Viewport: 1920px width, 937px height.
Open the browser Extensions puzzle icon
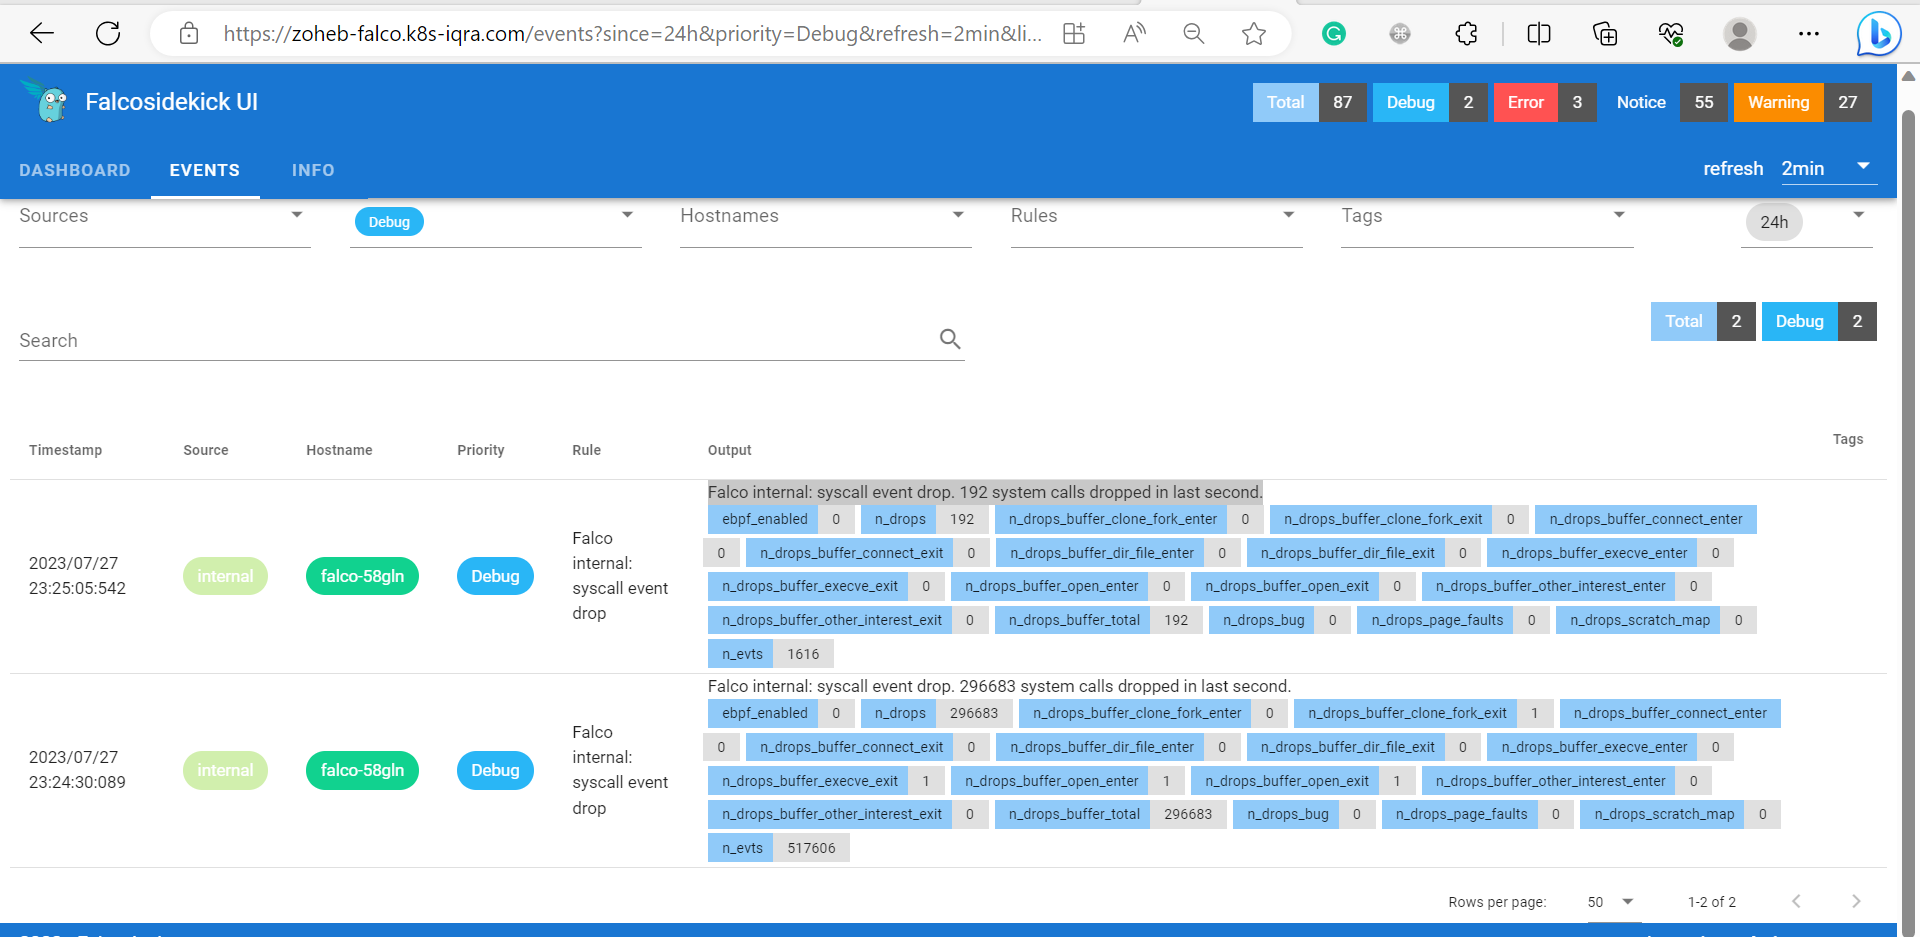(1466, 33)
